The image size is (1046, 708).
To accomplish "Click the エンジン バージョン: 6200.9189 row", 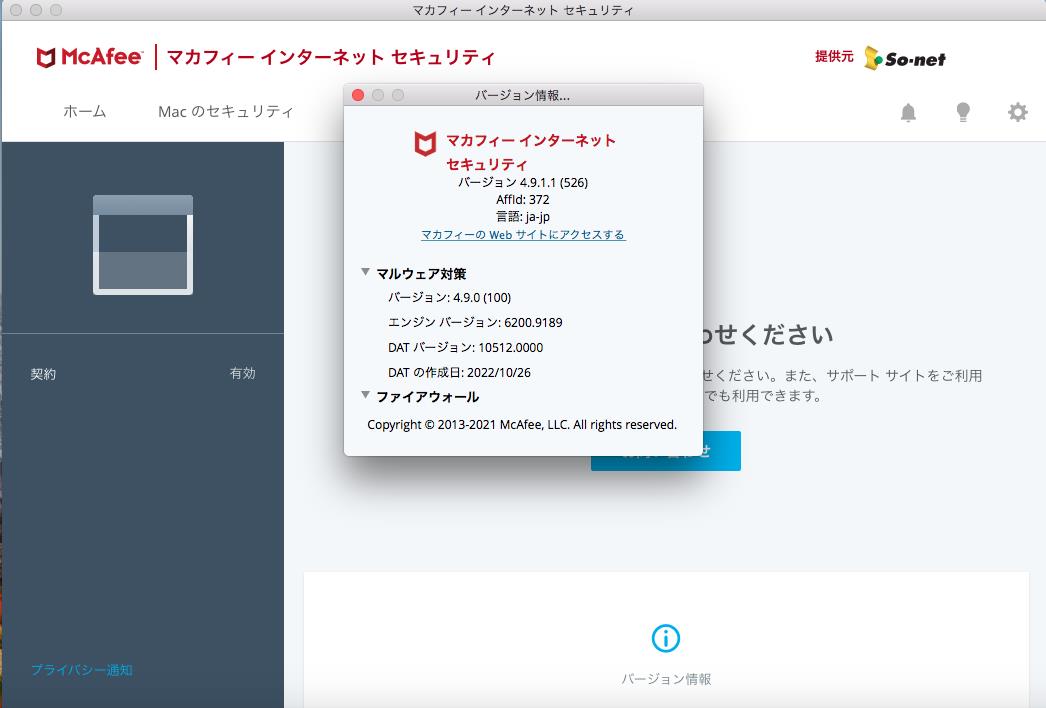I will (x=475, y=322).
